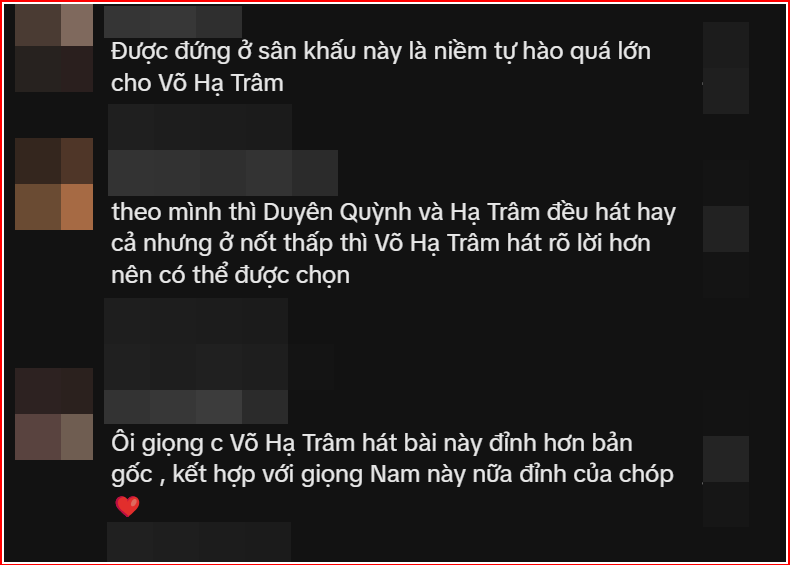Like the "theo mình thì Duyên Quỳnh" comment
790x565 pixels.
pyautogui.click(x=726, y=228)
